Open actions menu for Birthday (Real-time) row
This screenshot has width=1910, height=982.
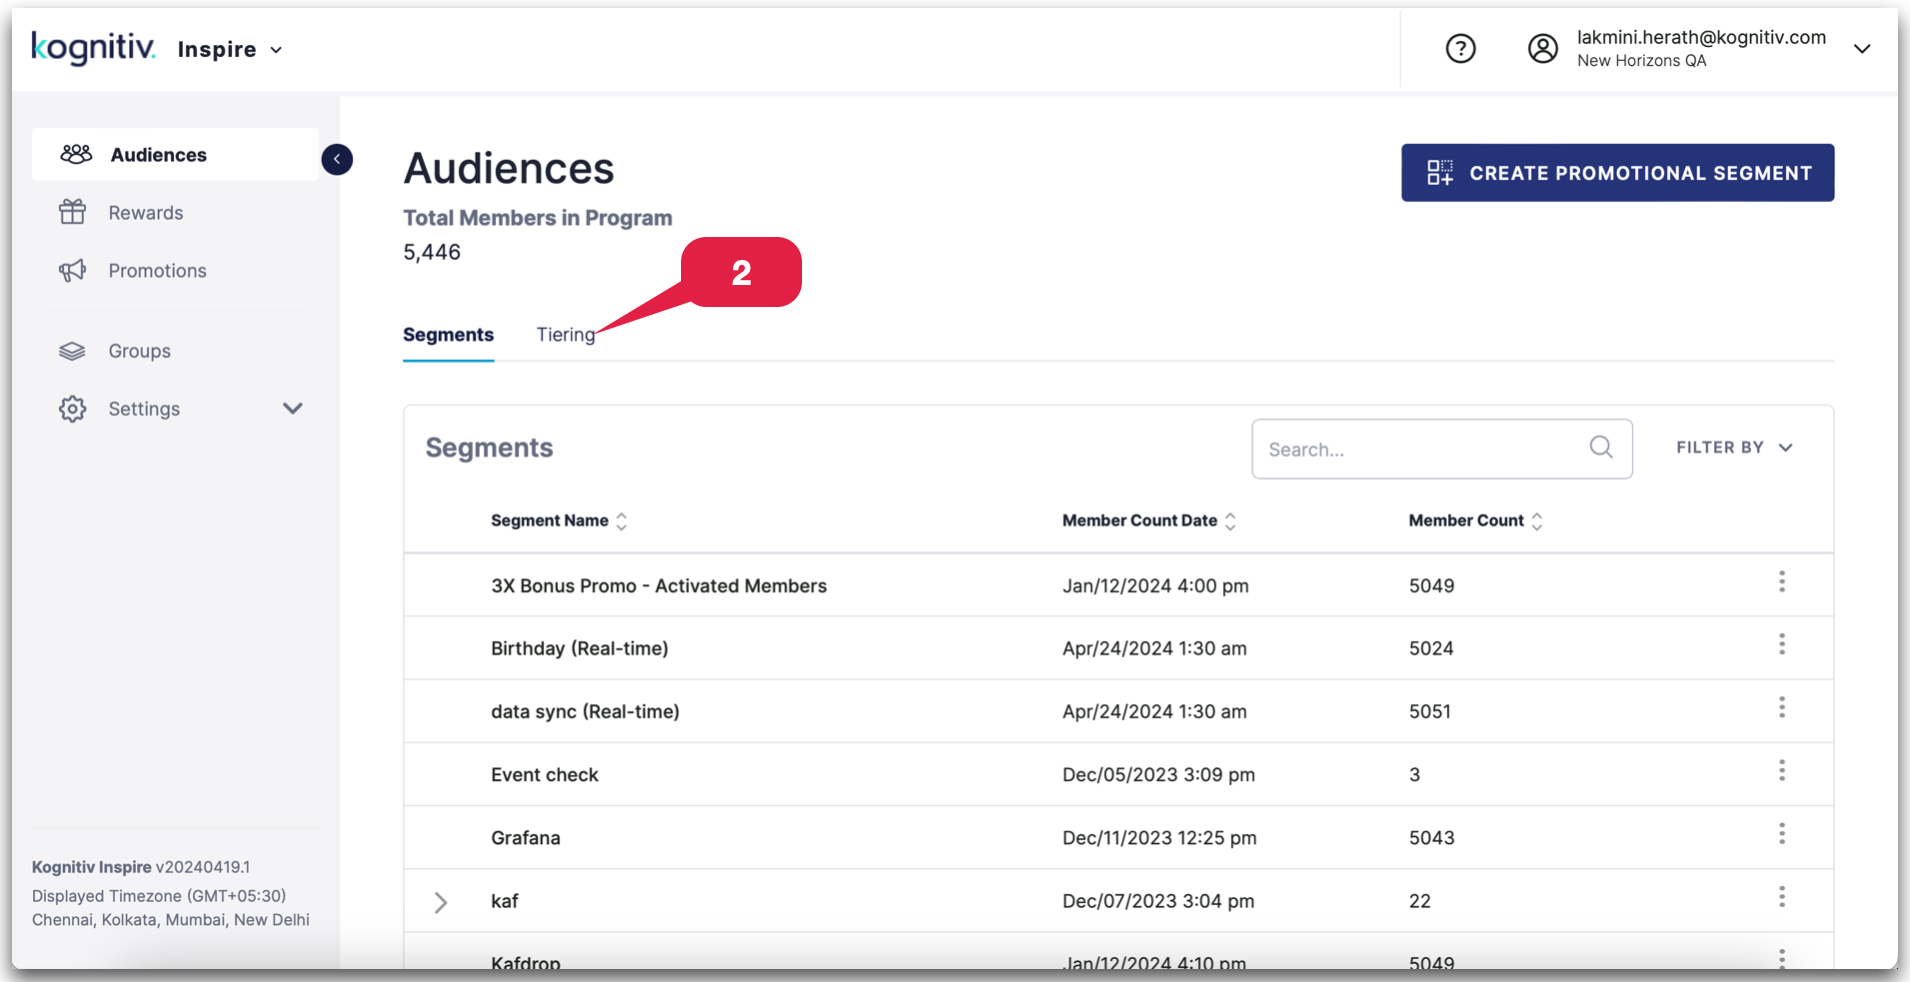click(1781, 644)
